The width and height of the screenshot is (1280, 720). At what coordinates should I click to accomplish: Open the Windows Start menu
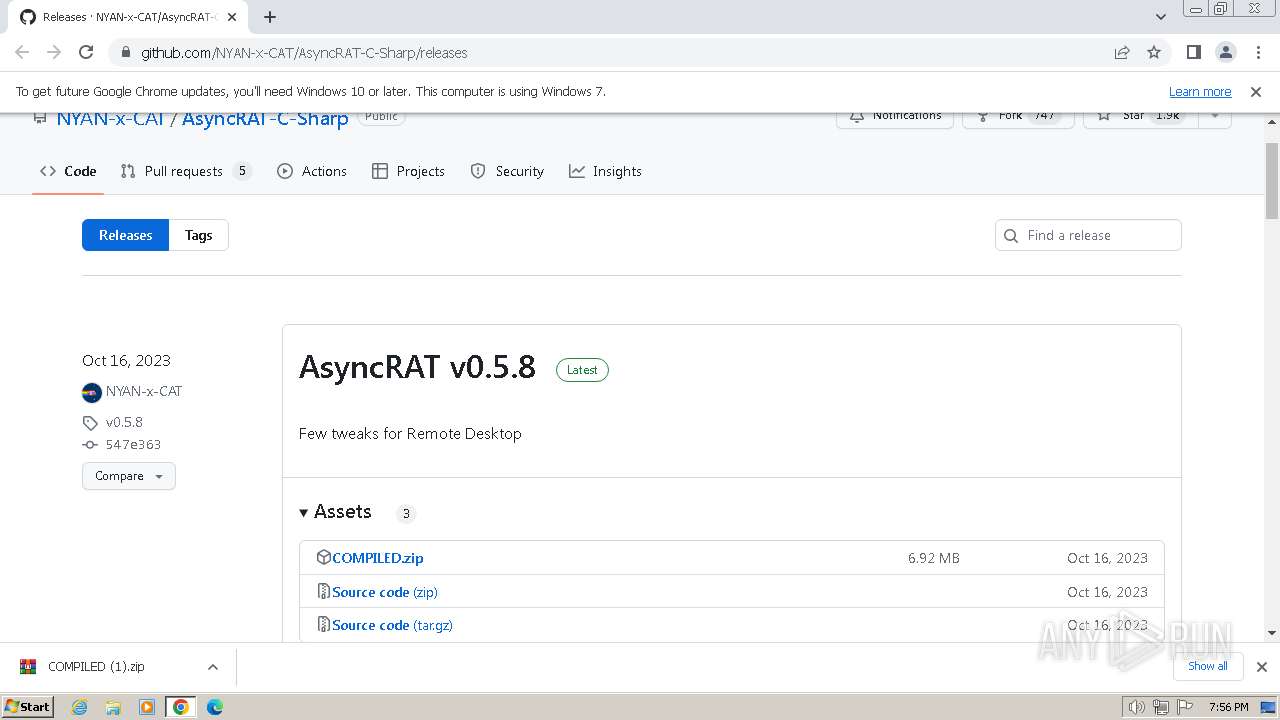[x=28, y=706]
